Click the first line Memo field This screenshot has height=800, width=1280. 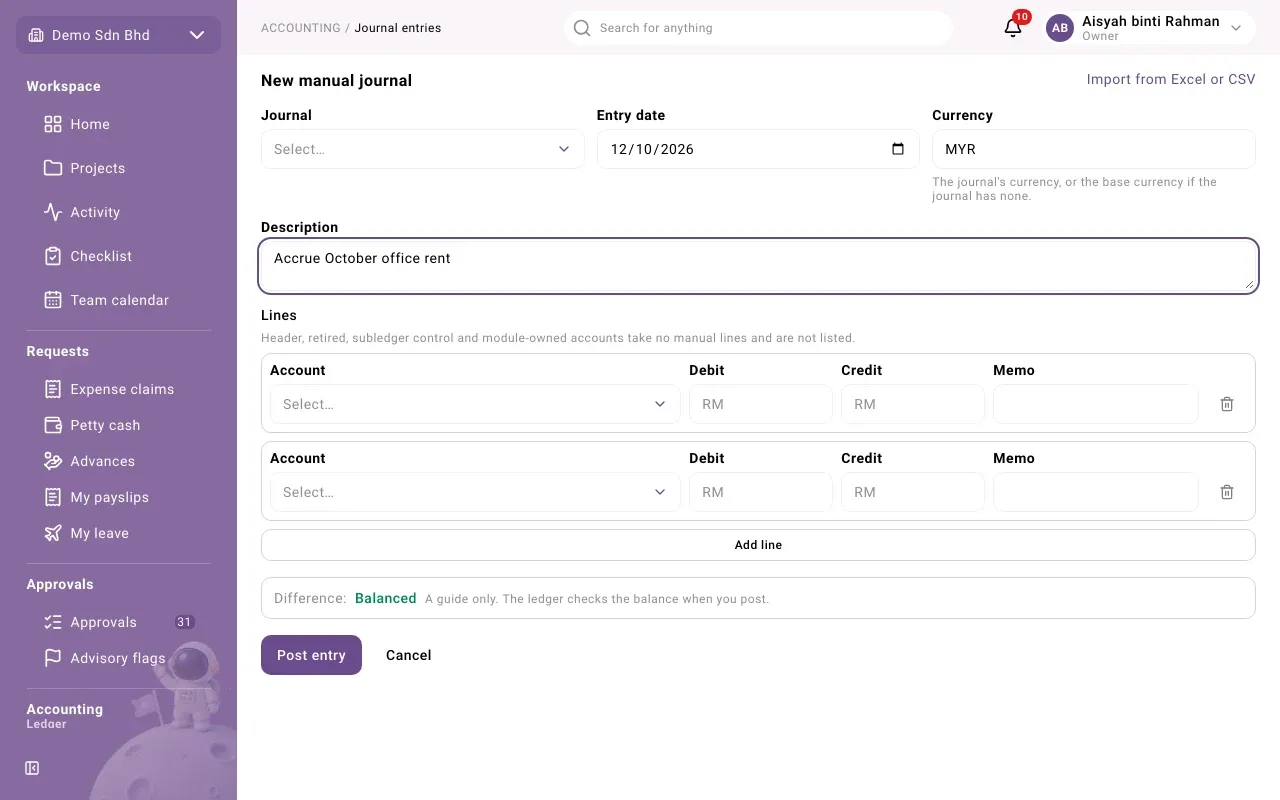pyautogui.click(x=1096, y=404)
